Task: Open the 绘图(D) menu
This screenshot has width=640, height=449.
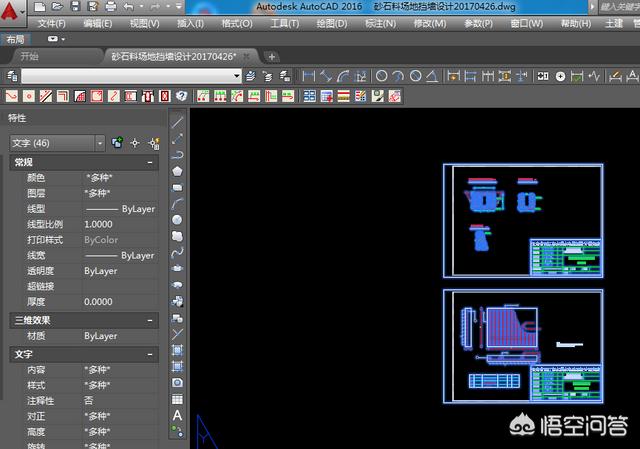Action: (329, 23)
